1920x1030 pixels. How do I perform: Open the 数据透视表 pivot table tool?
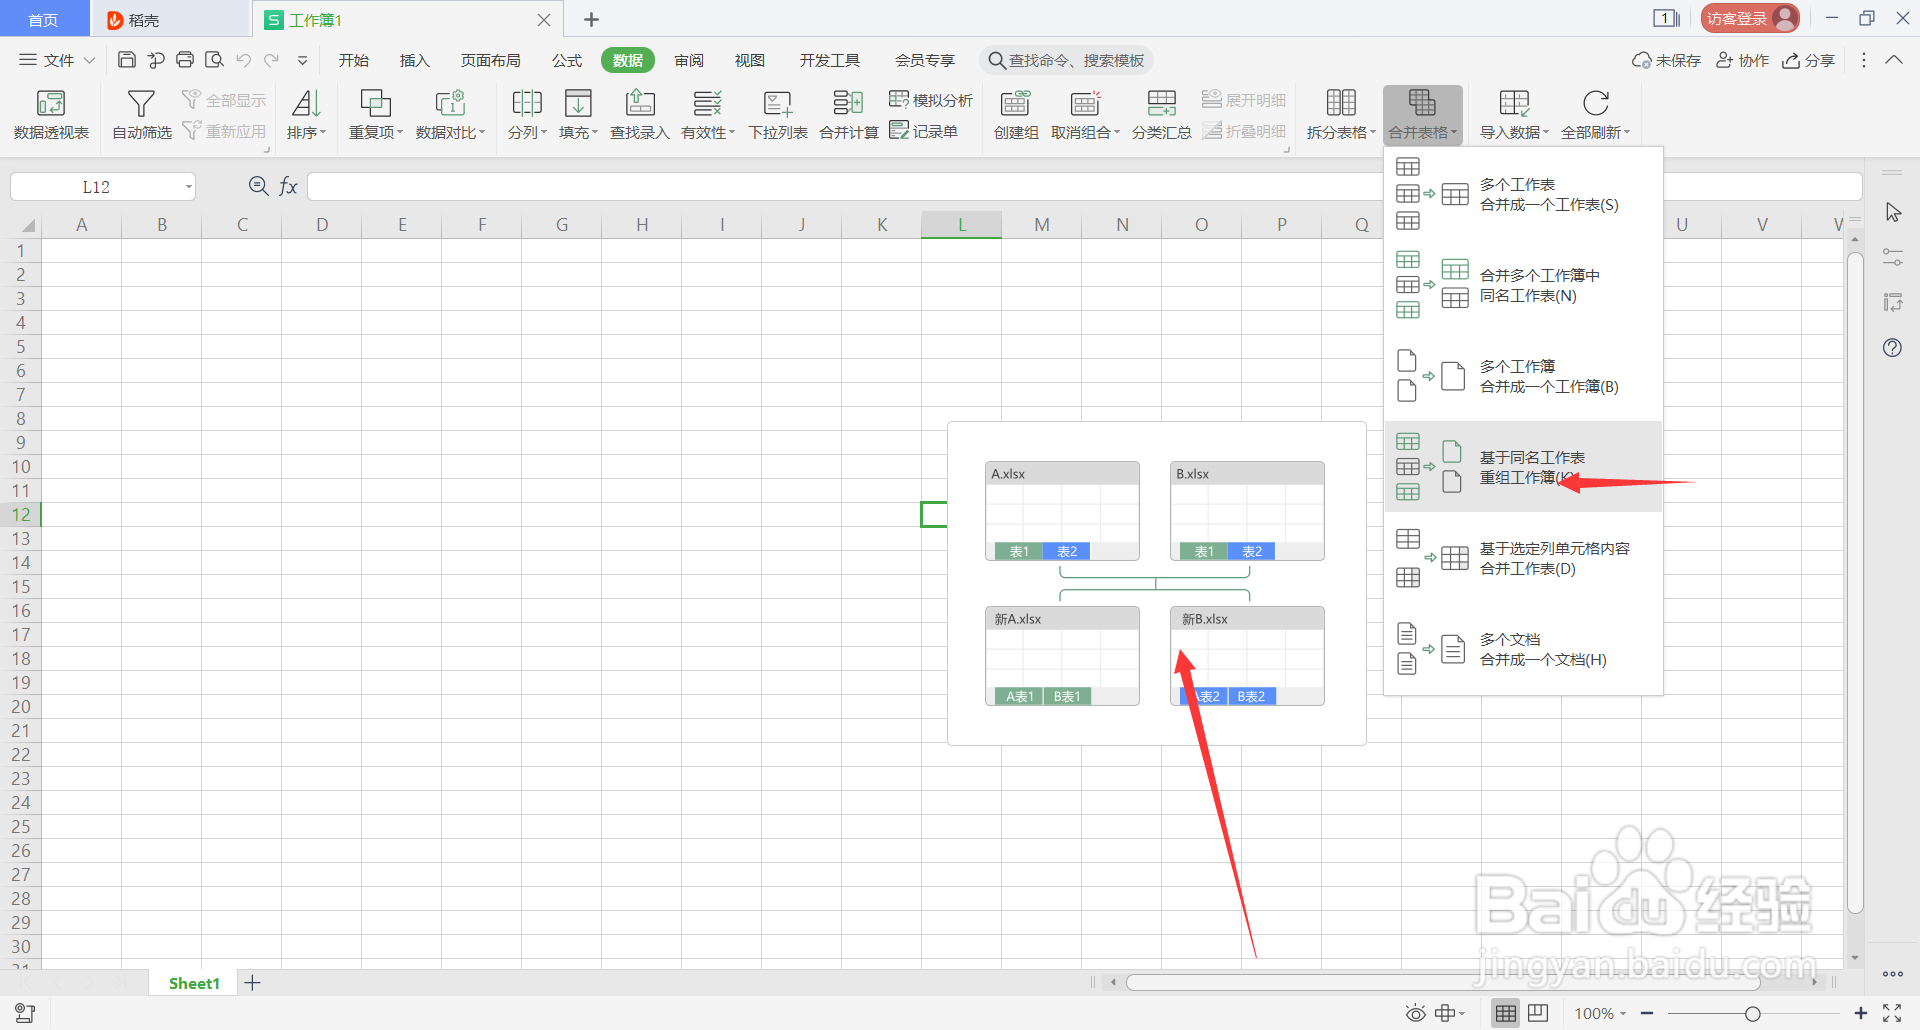[51, 115]
